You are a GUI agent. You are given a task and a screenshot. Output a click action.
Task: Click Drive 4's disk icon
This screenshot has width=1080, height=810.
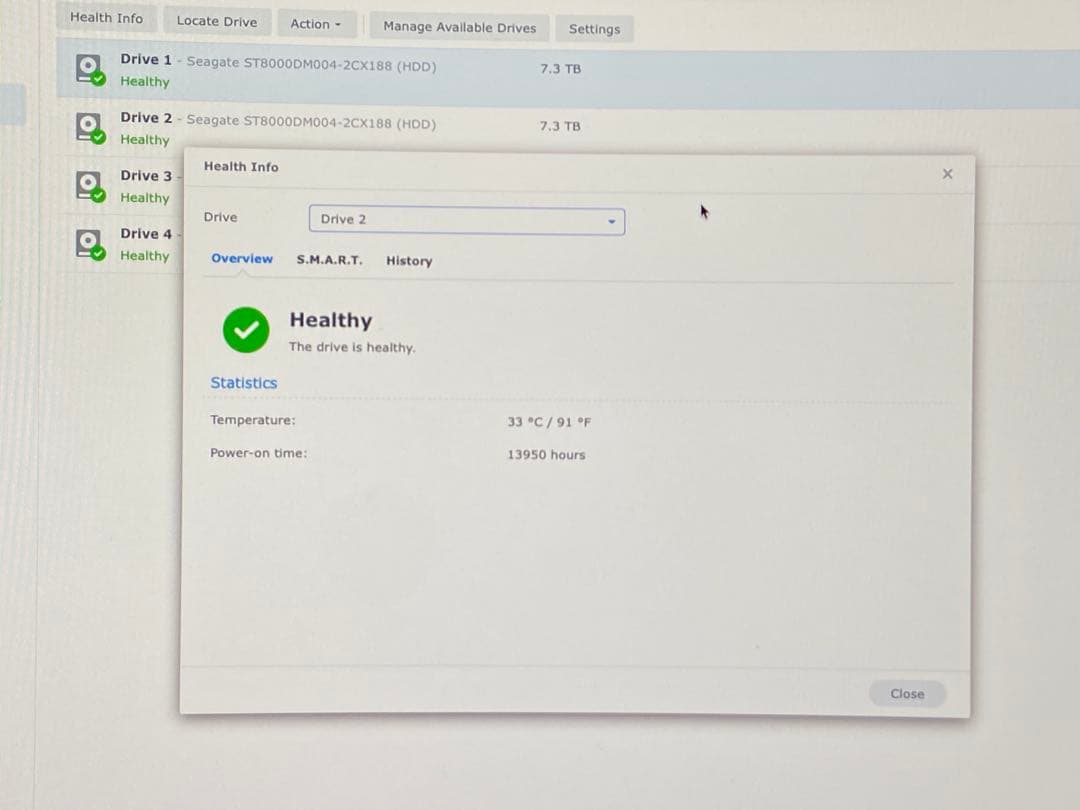90,243
